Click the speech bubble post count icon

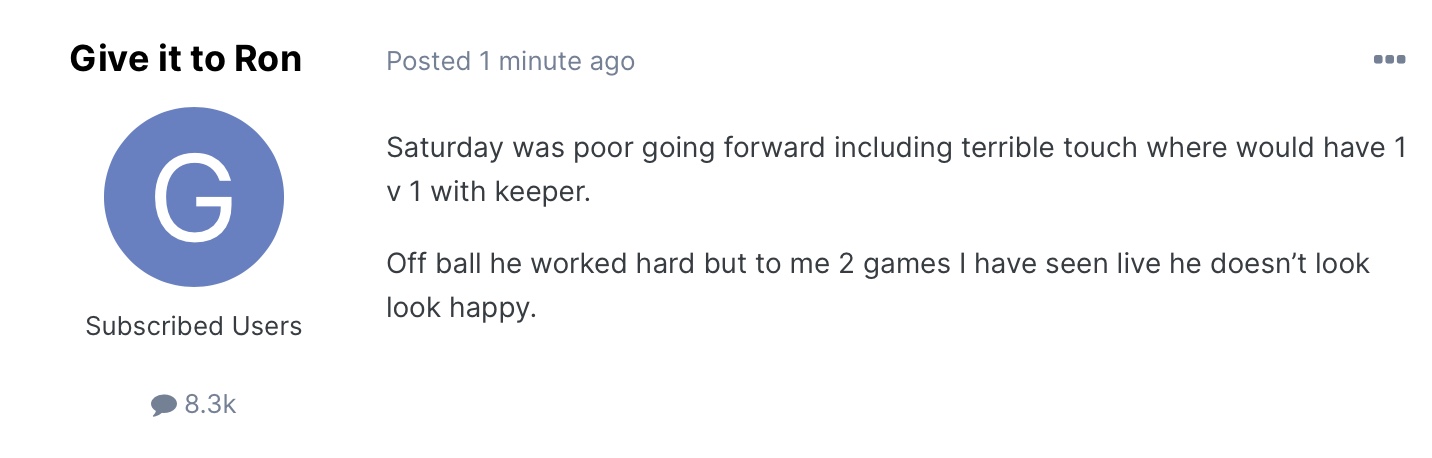163,405
